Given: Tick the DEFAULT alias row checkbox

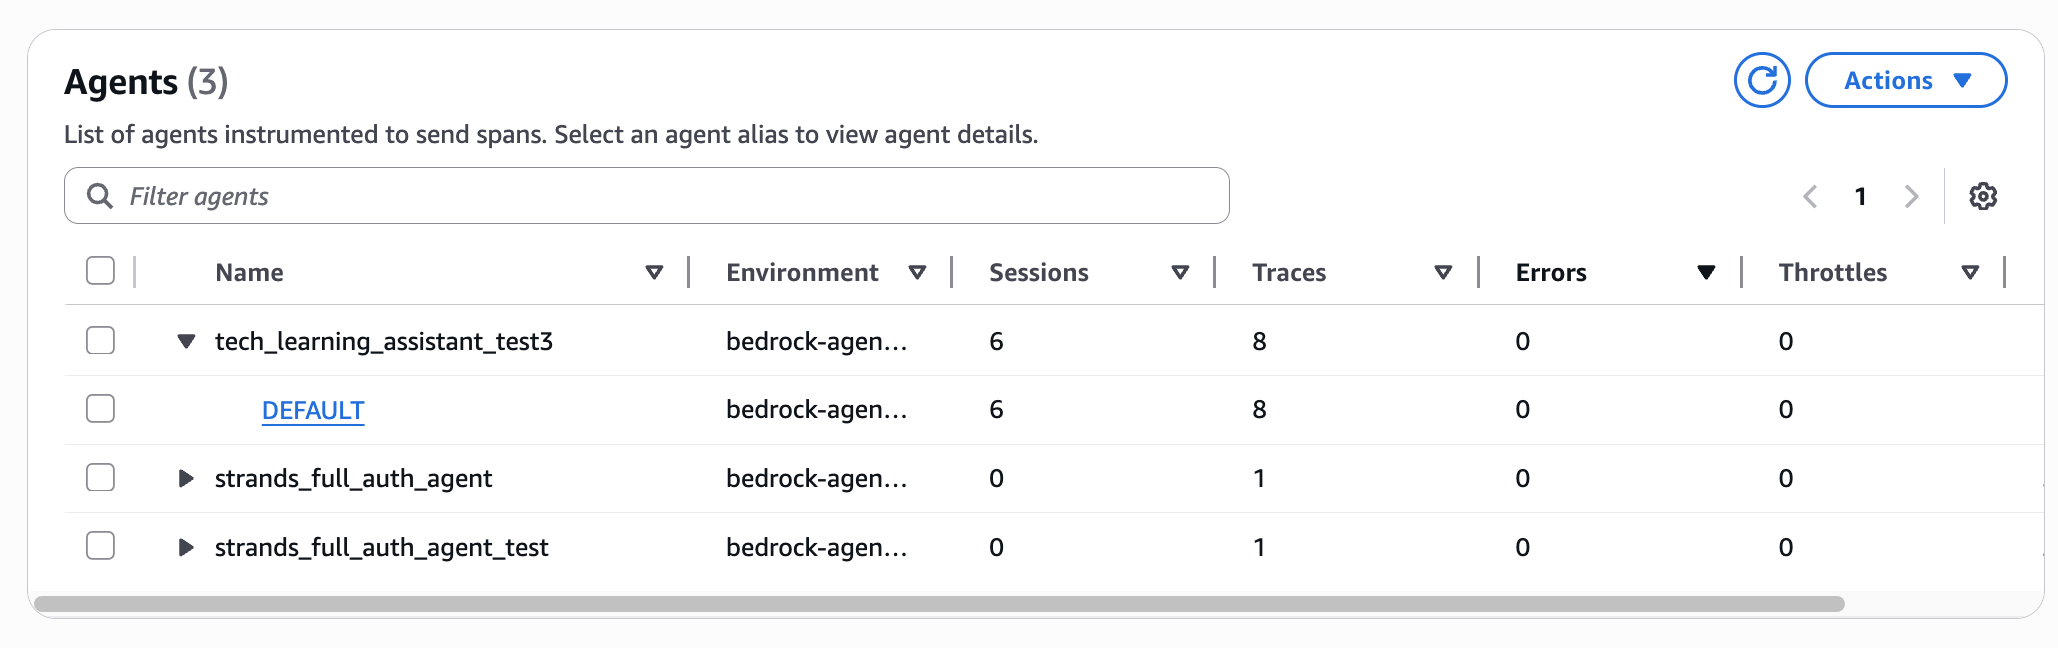Looking at the screenshot, I should coord(100,409).
